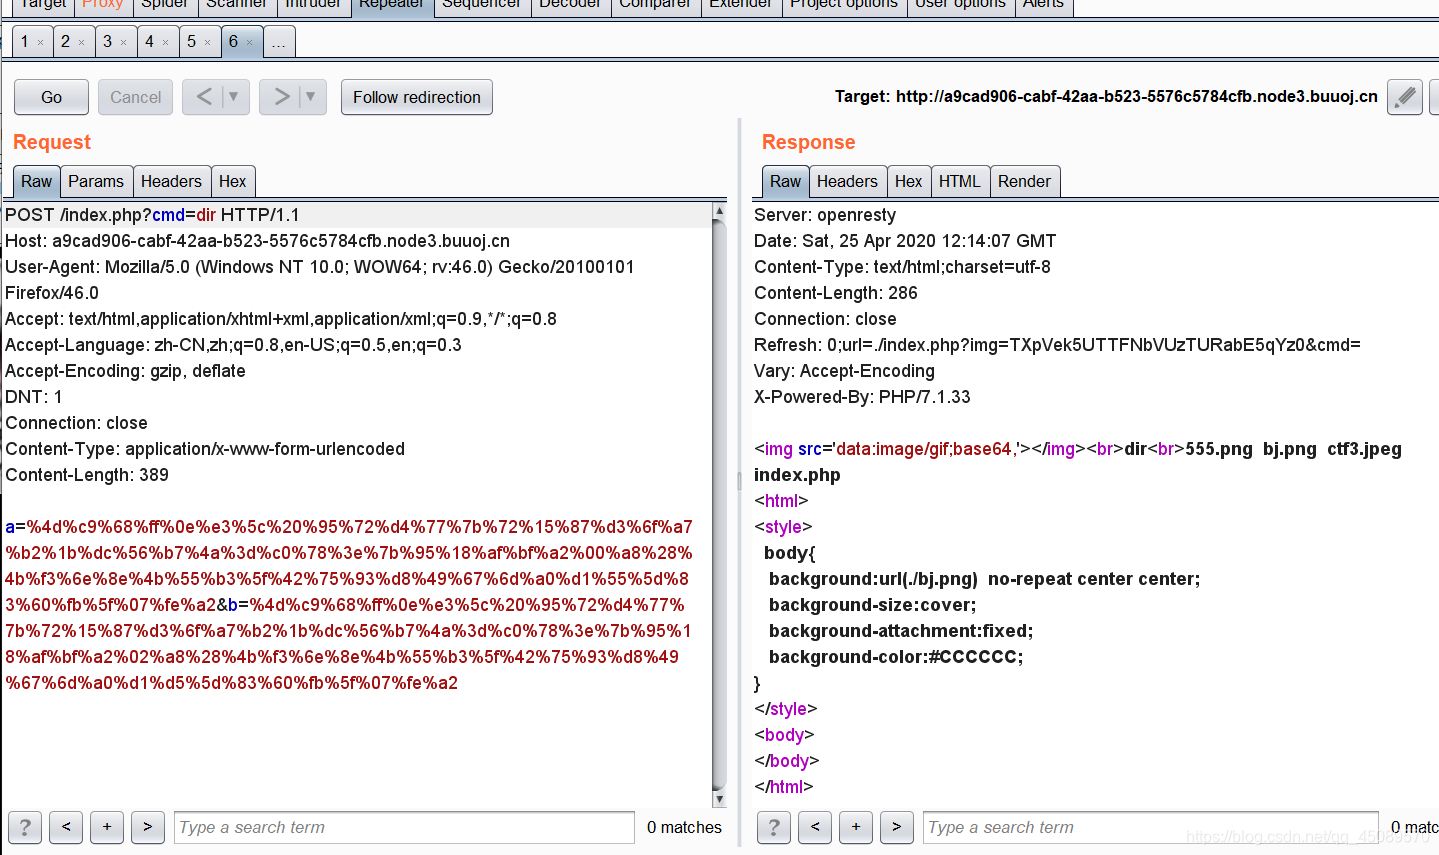Open the Intruder main tab
1439x855 pixels.
click(313, 5)
